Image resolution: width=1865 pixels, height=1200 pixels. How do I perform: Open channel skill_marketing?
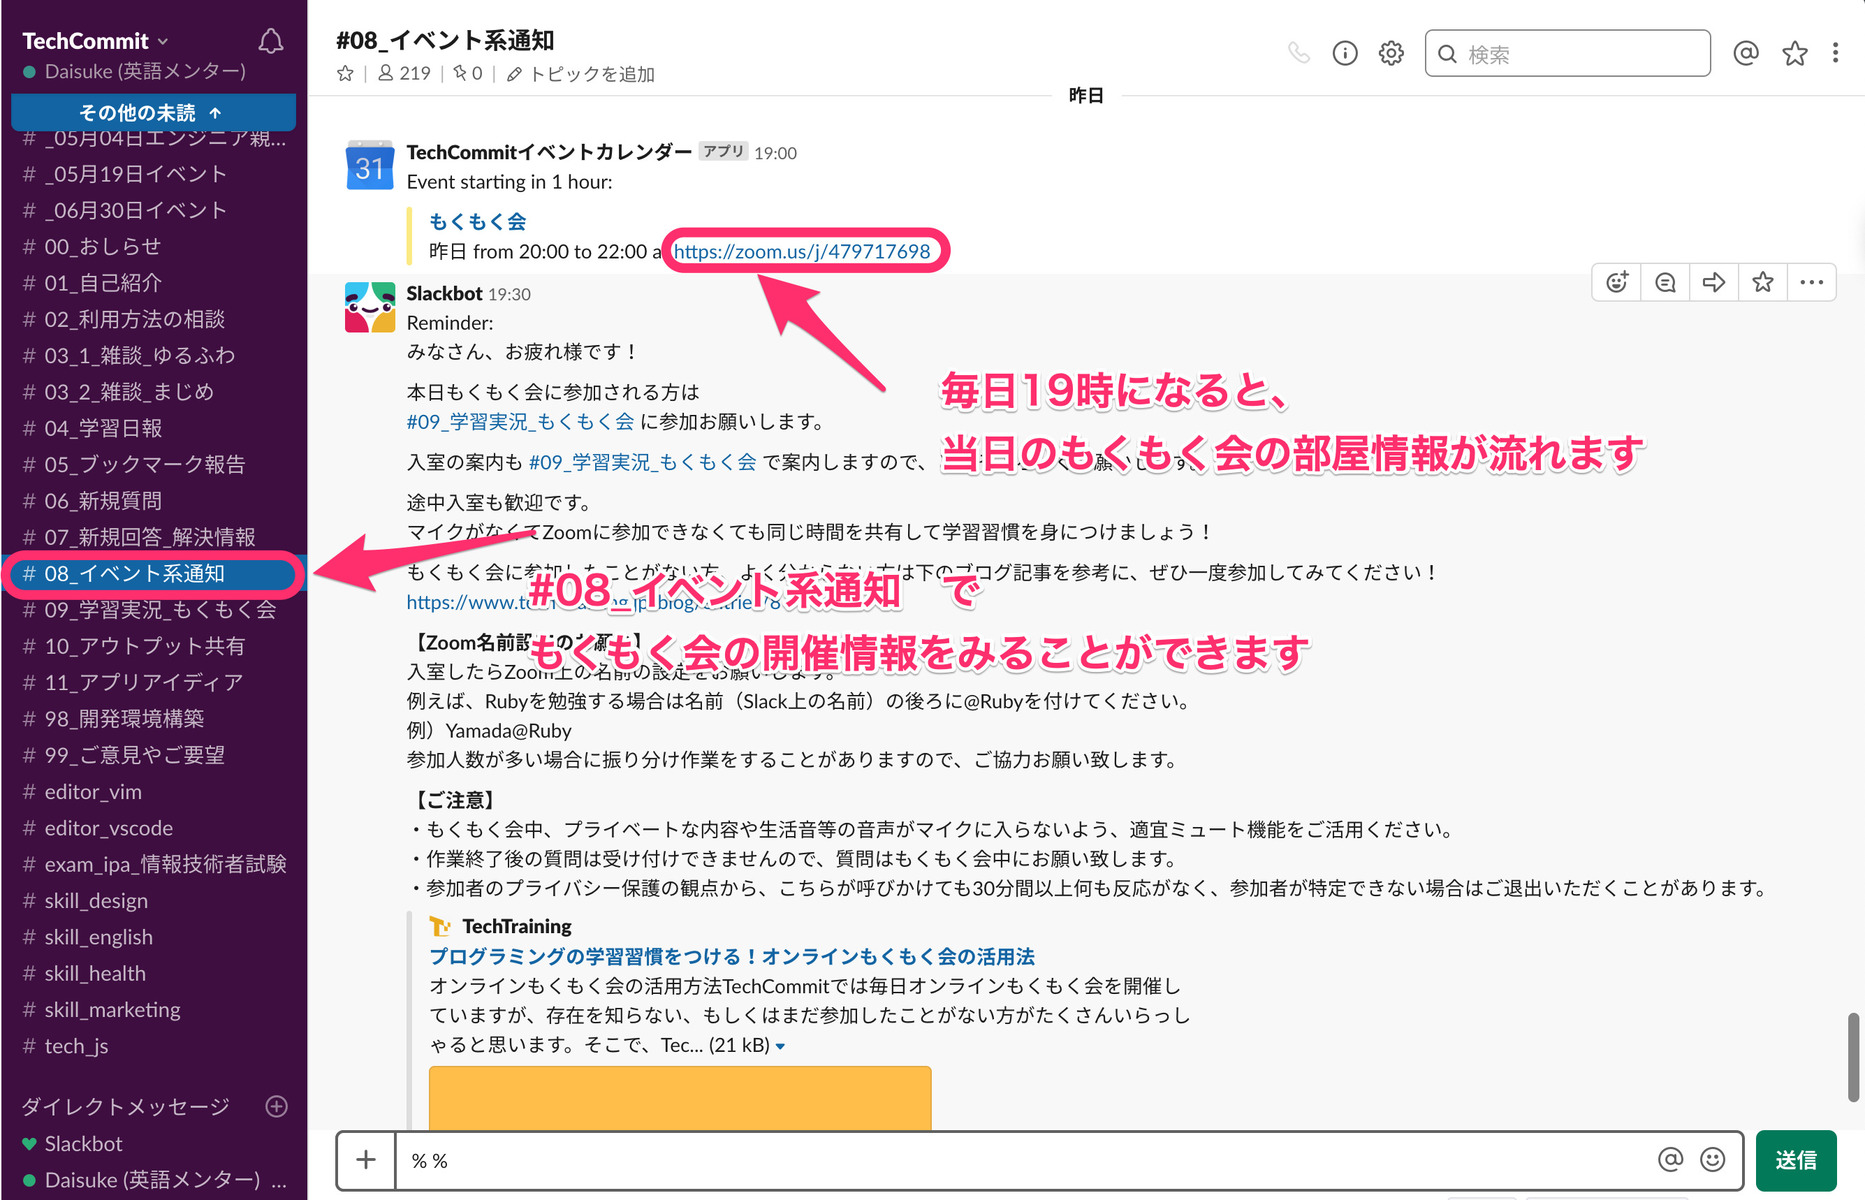click(153, 1010)
